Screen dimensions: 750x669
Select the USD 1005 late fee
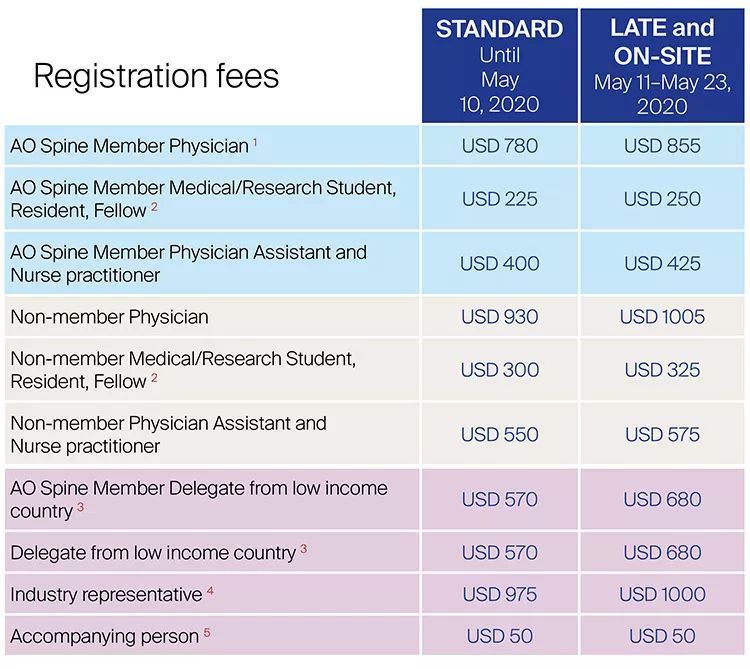pyautogui.click(x=662, y=317)
